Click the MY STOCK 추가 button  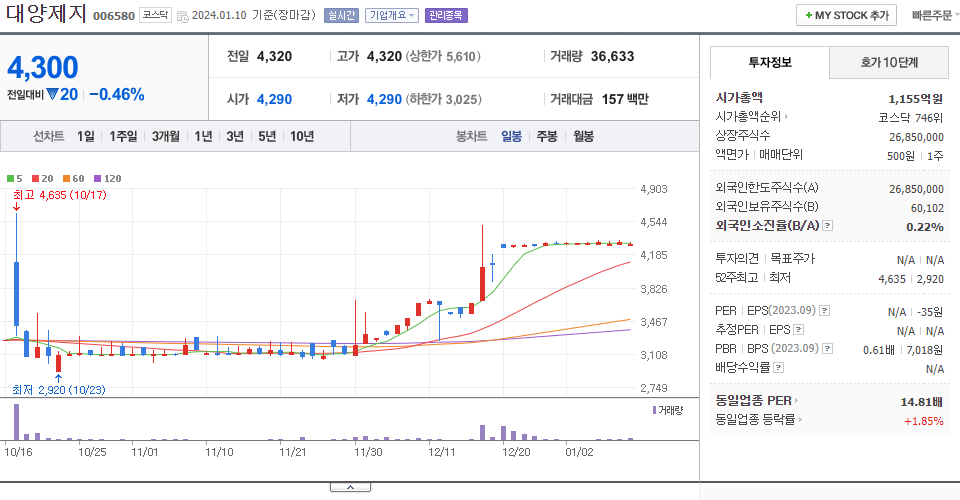846,15
